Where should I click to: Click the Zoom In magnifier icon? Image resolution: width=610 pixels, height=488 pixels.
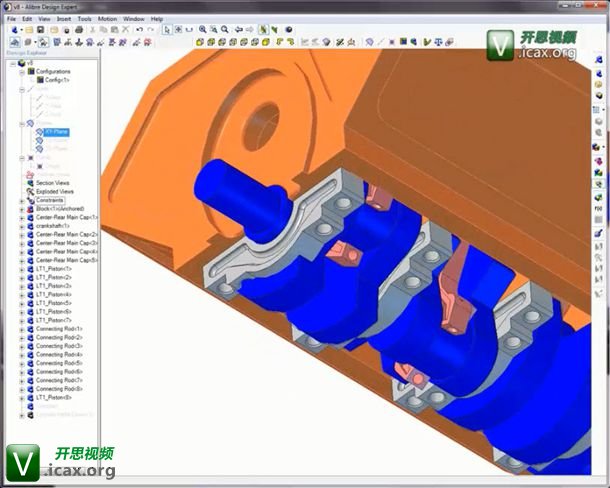pos(203,30)
